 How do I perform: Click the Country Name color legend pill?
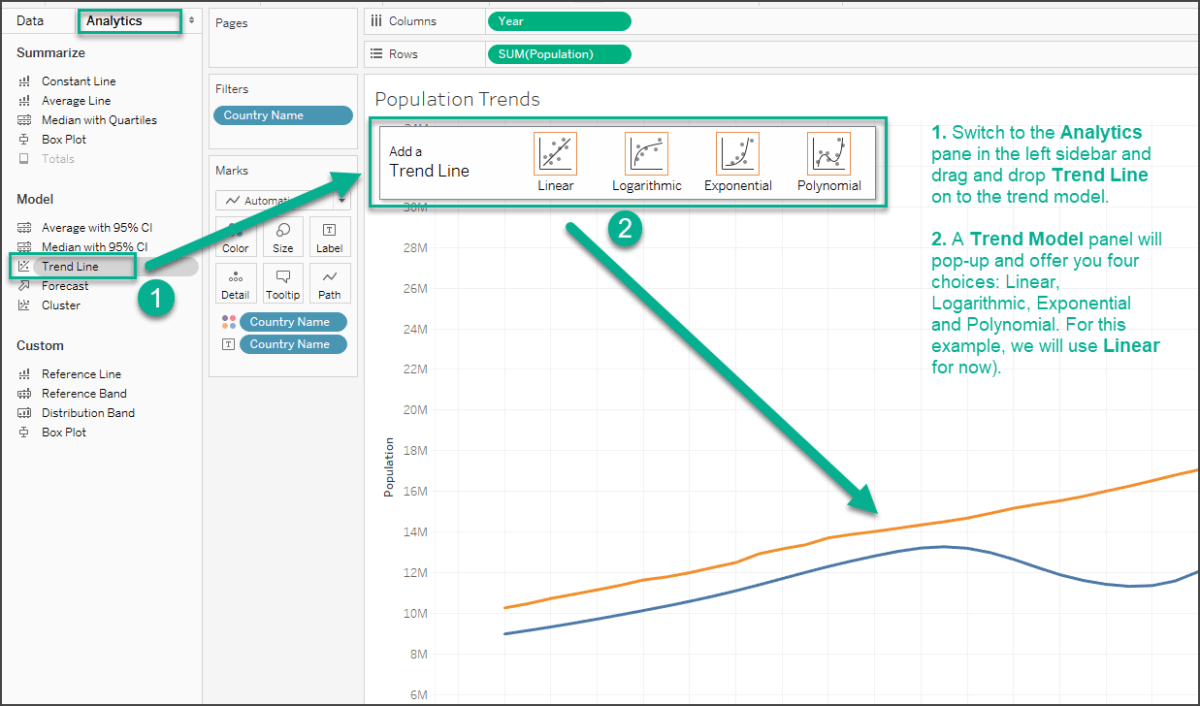[292, 321]
